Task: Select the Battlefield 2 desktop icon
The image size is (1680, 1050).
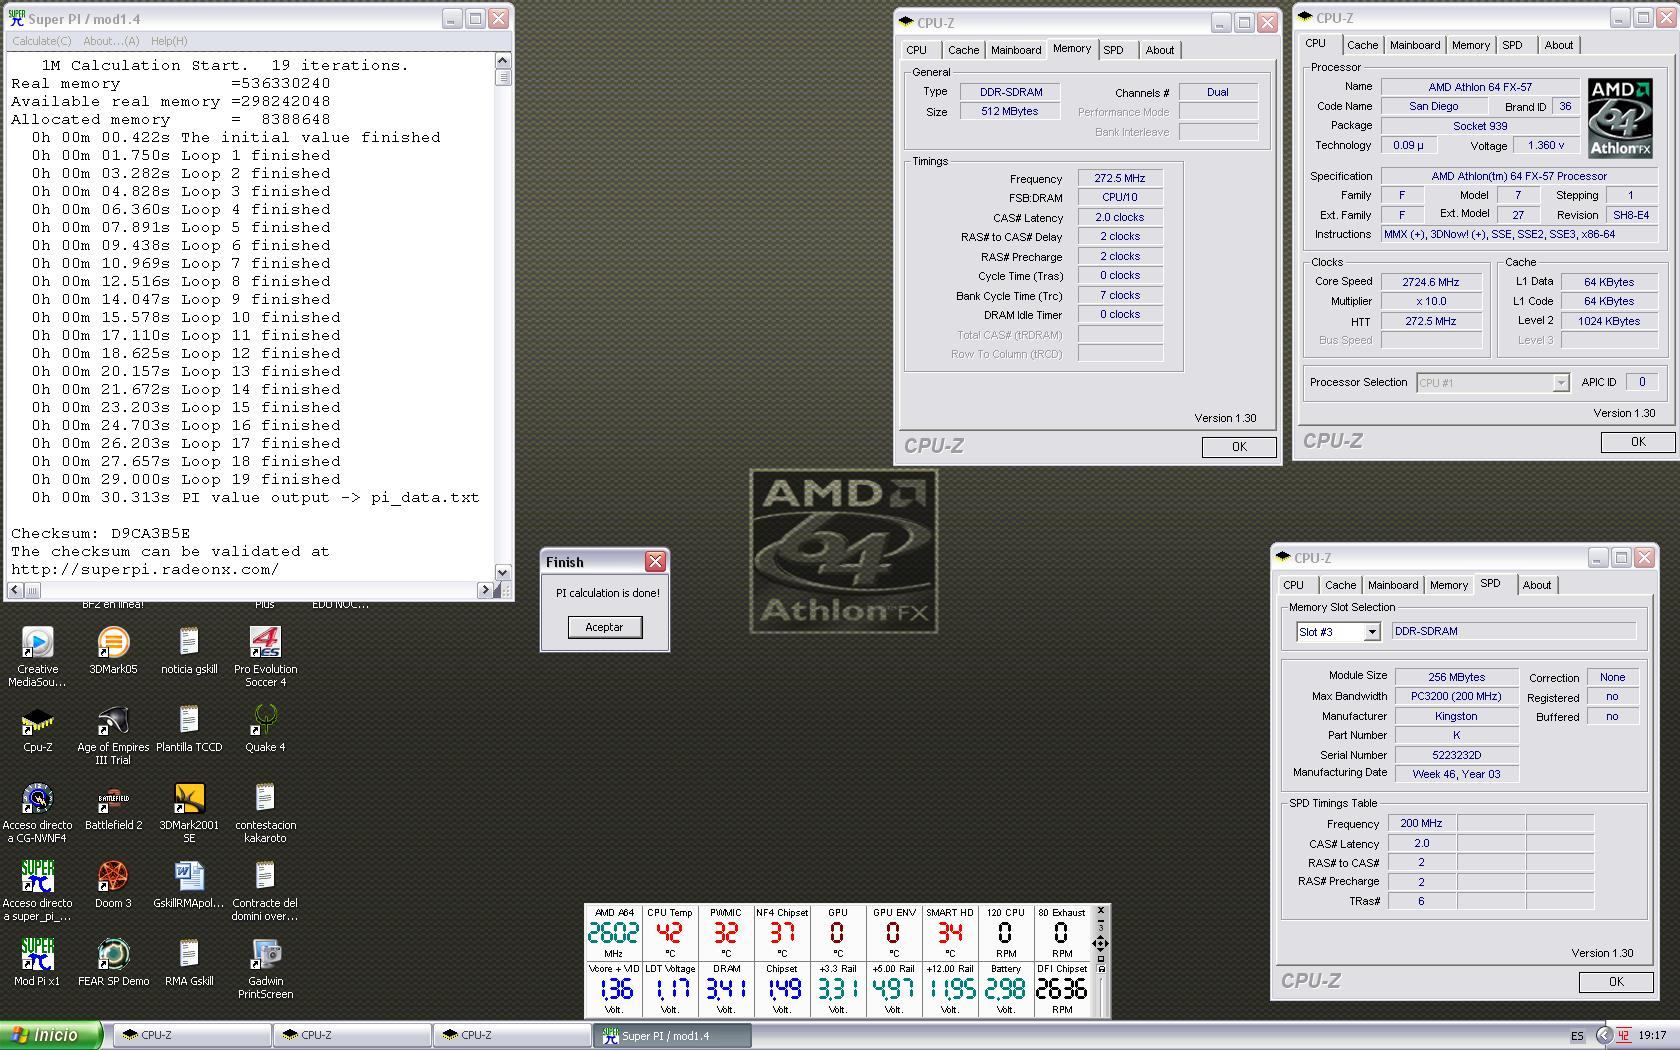Action: 113,808
